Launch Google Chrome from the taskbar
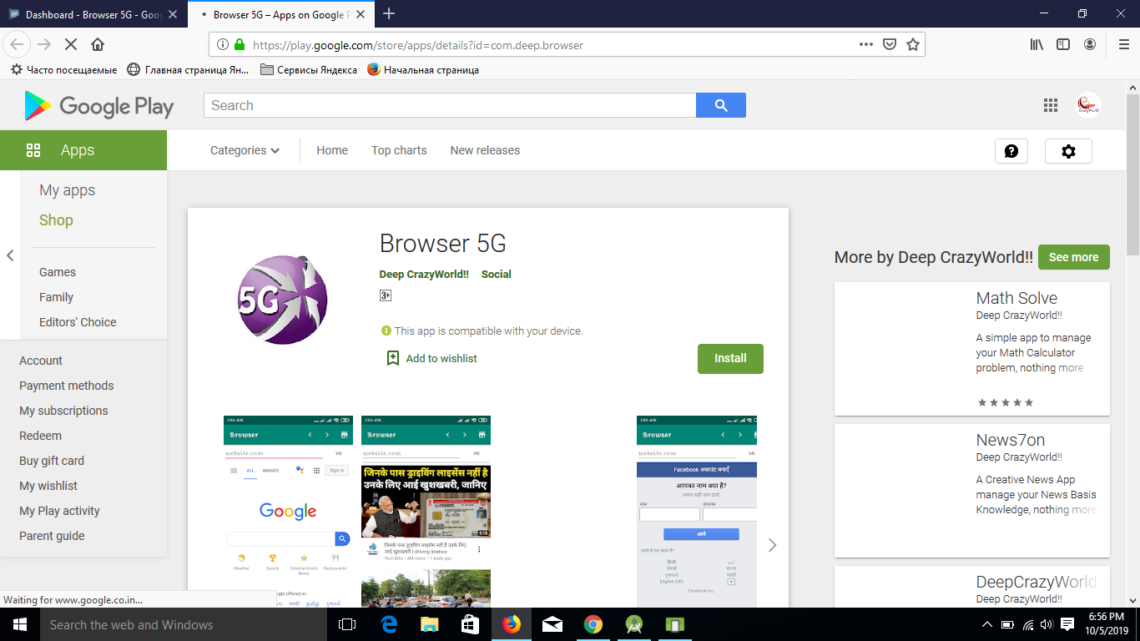Viewport: 1140px width, 641px height. point(593,624)
